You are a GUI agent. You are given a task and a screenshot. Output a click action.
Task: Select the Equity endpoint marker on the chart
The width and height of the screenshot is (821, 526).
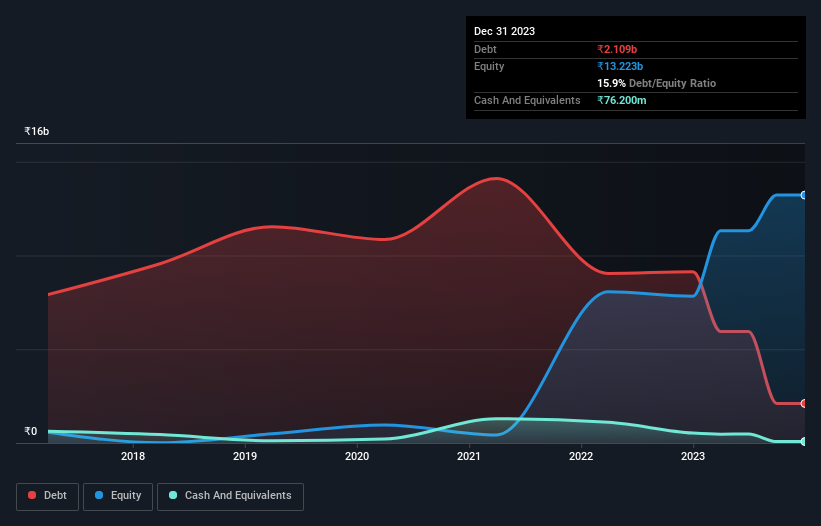tap(803, 195)
